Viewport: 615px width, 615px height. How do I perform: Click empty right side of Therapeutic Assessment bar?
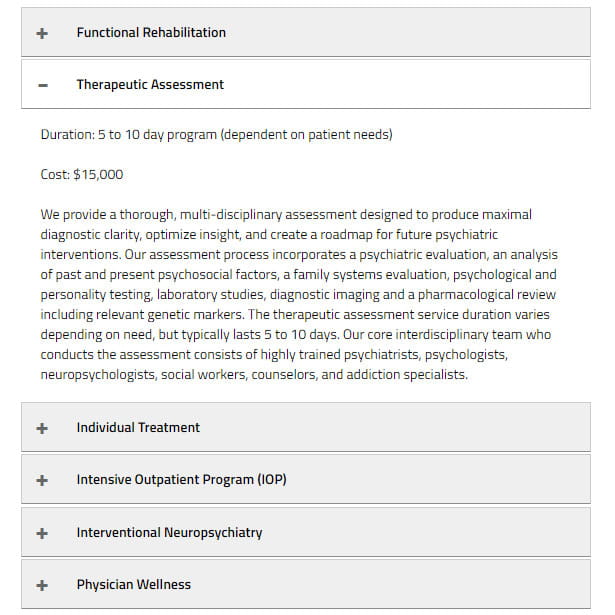(450, 85)
